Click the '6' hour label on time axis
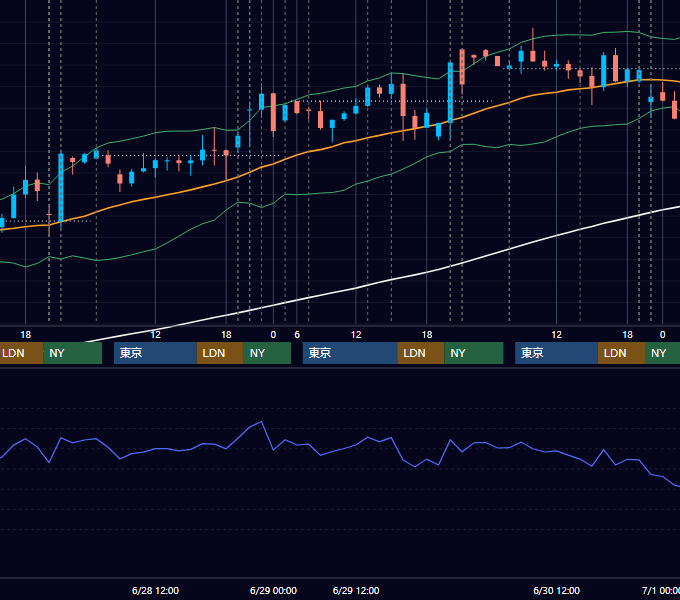This screenshot has width=680, height=600. [297, 335]
